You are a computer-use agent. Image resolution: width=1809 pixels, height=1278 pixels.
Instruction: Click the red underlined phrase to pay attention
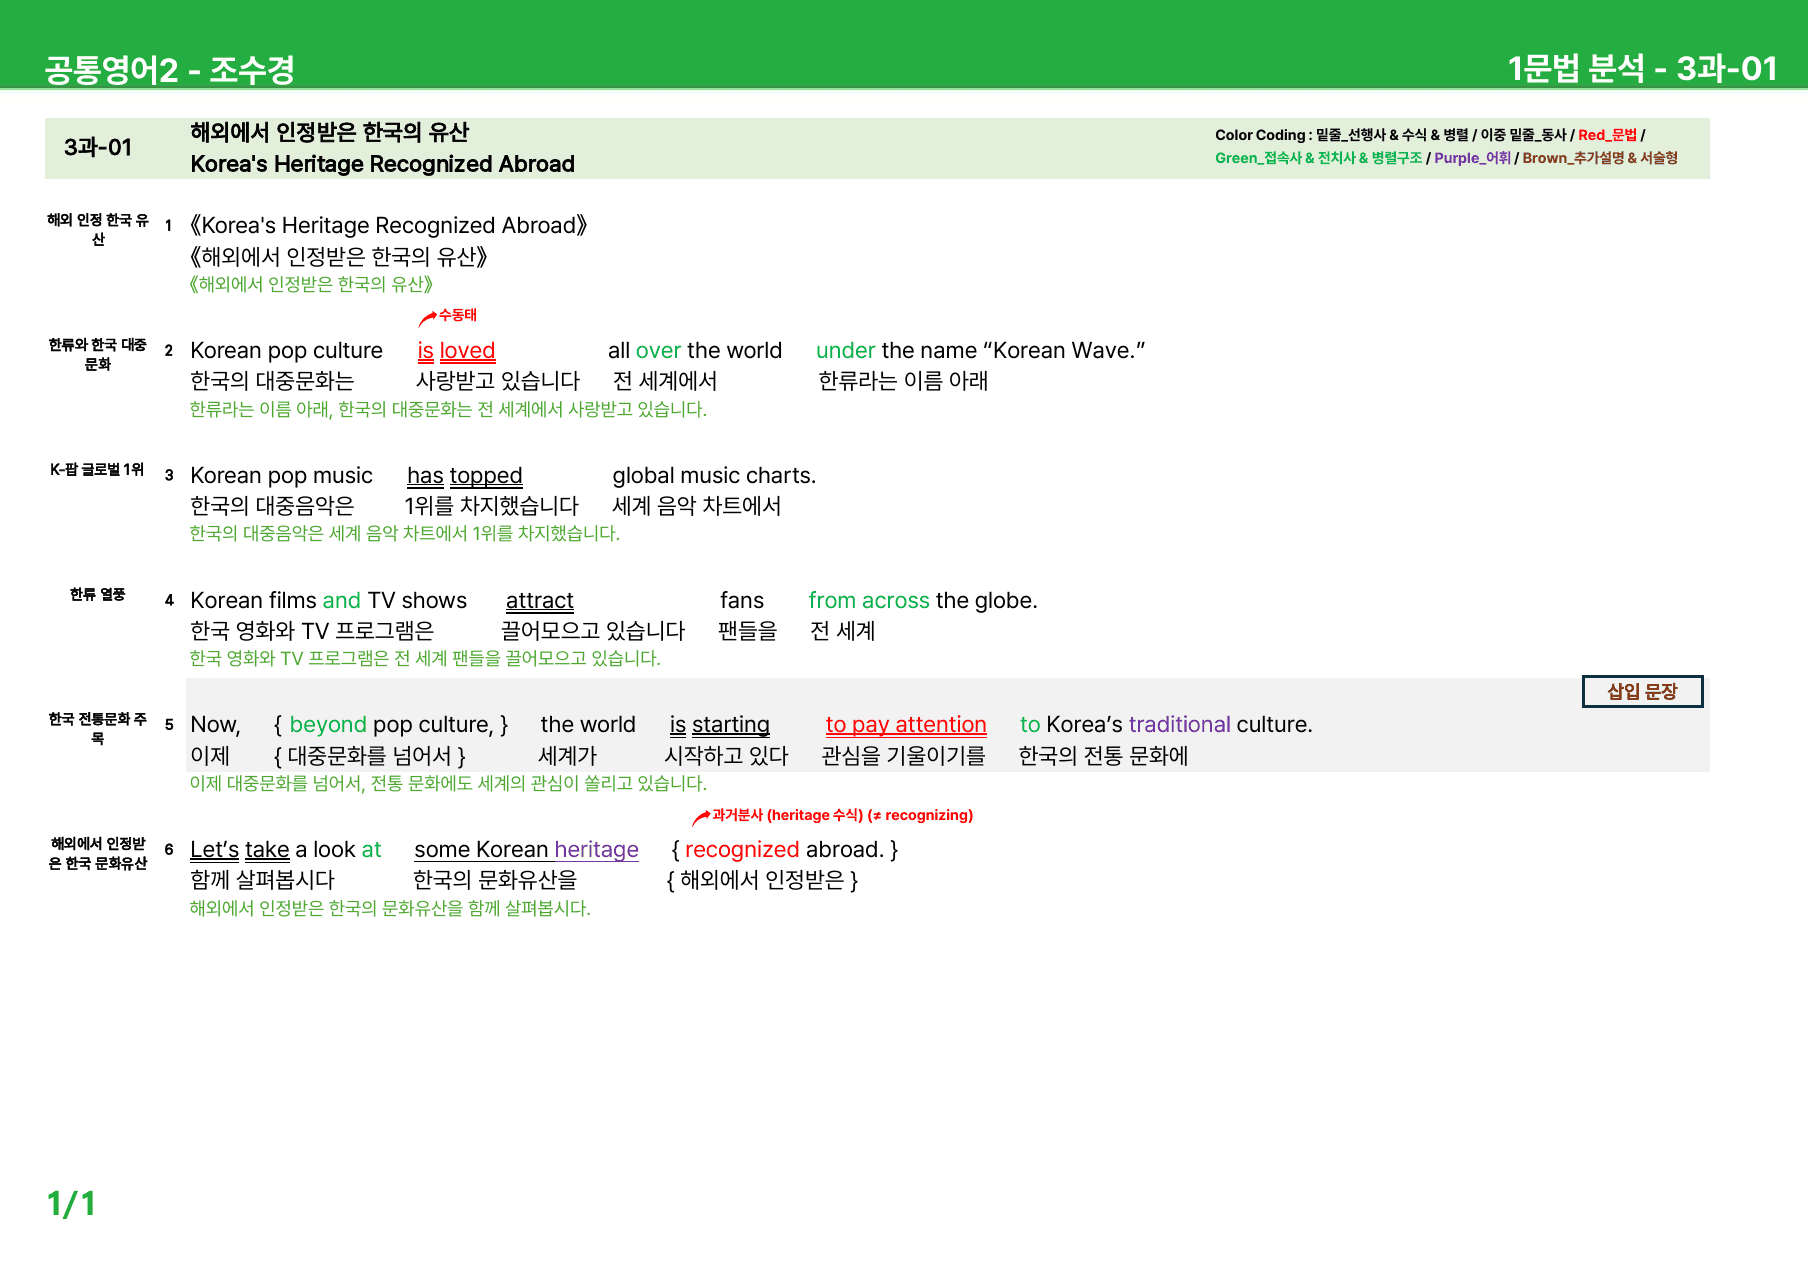click(906, 725)
